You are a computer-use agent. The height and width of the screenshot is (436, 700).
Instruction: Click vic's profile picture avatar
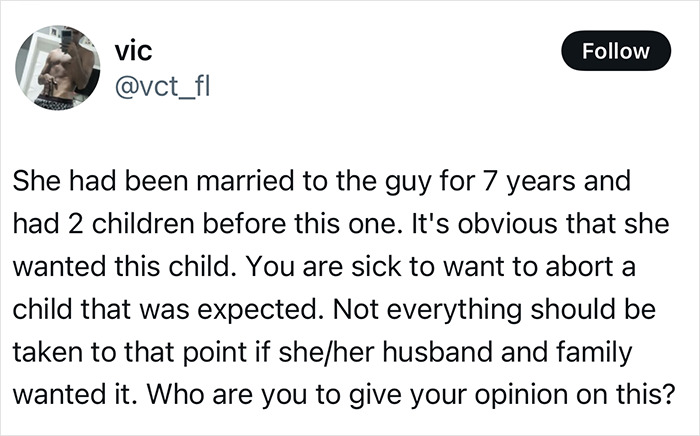[56, 68]
